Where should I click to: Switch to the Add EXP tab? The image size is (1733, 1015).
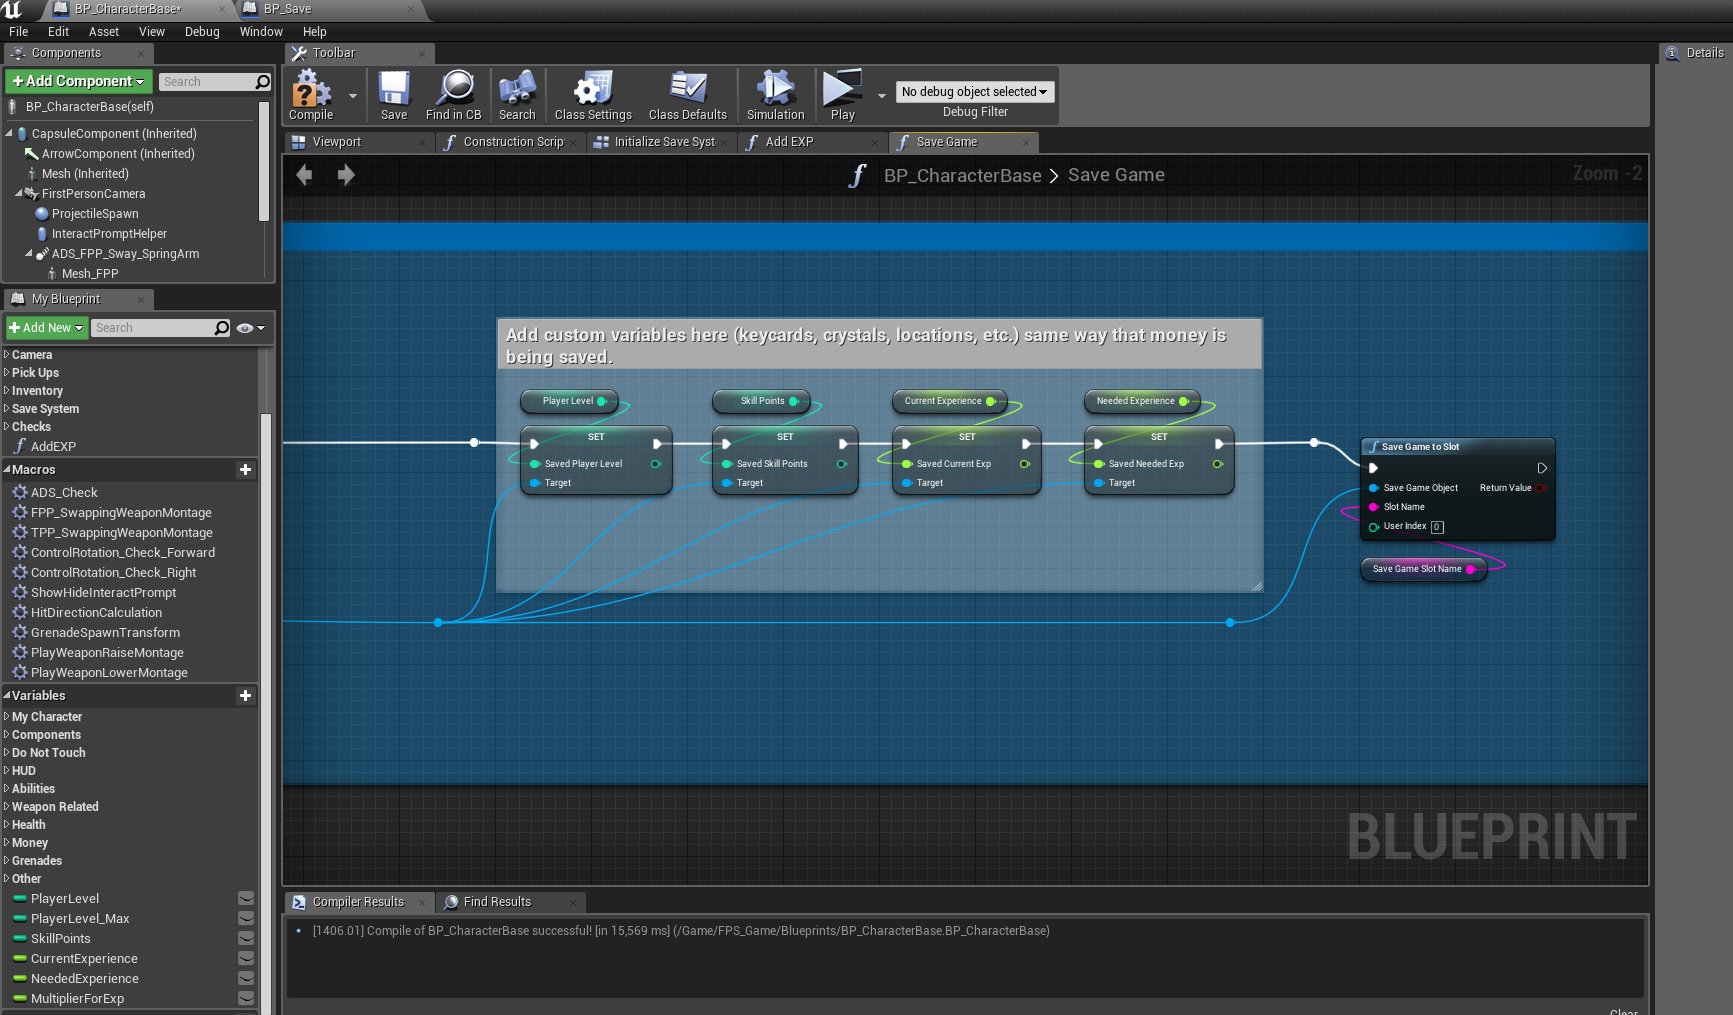pos(789,142)
